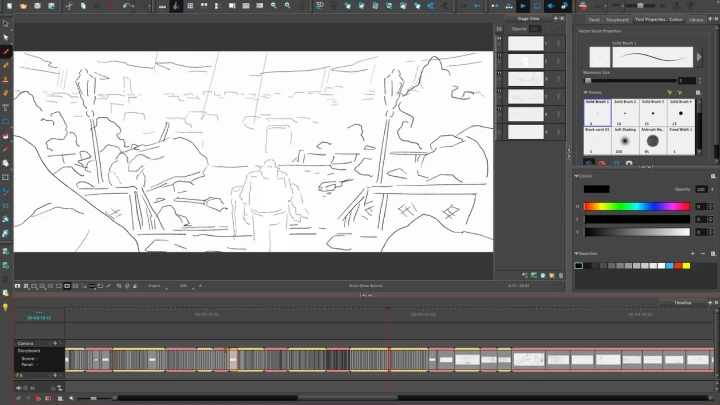Choose the Airbrush preset thumbnail
This screenshot has width=720, height=405.
tap(652, 141)
